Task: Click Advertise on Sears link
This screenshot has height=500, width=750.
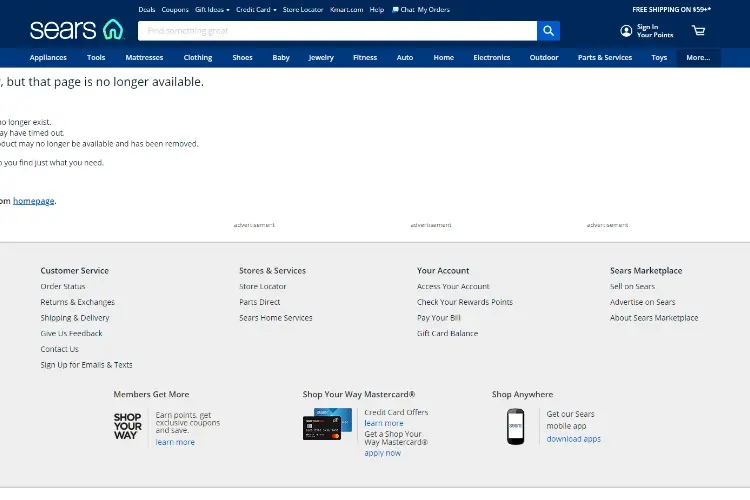Action: [642, 302]
